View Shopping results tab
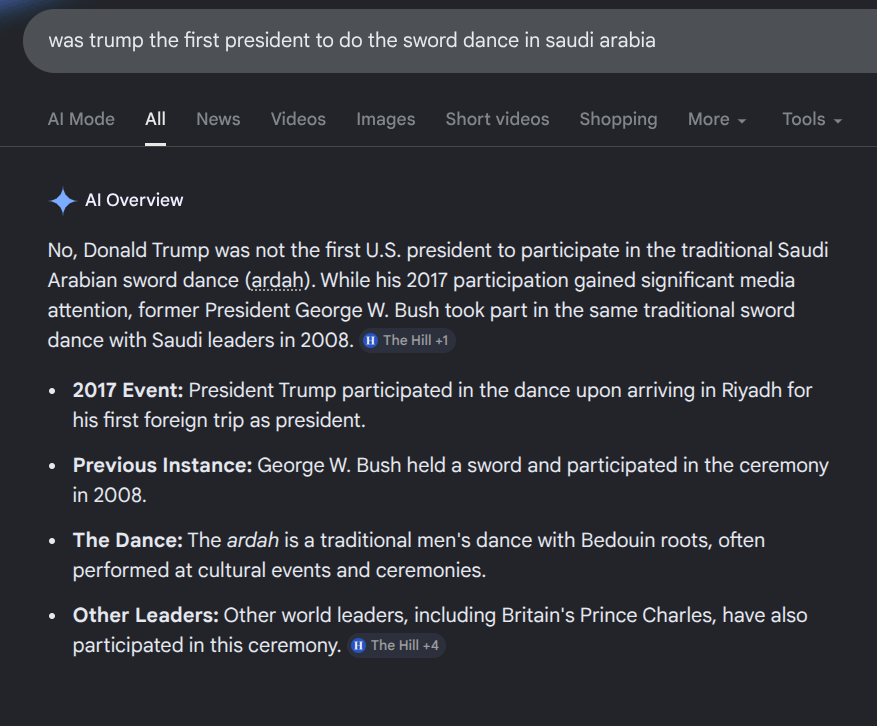This screenshot has width=877, height=726. (x=618, y=119)
